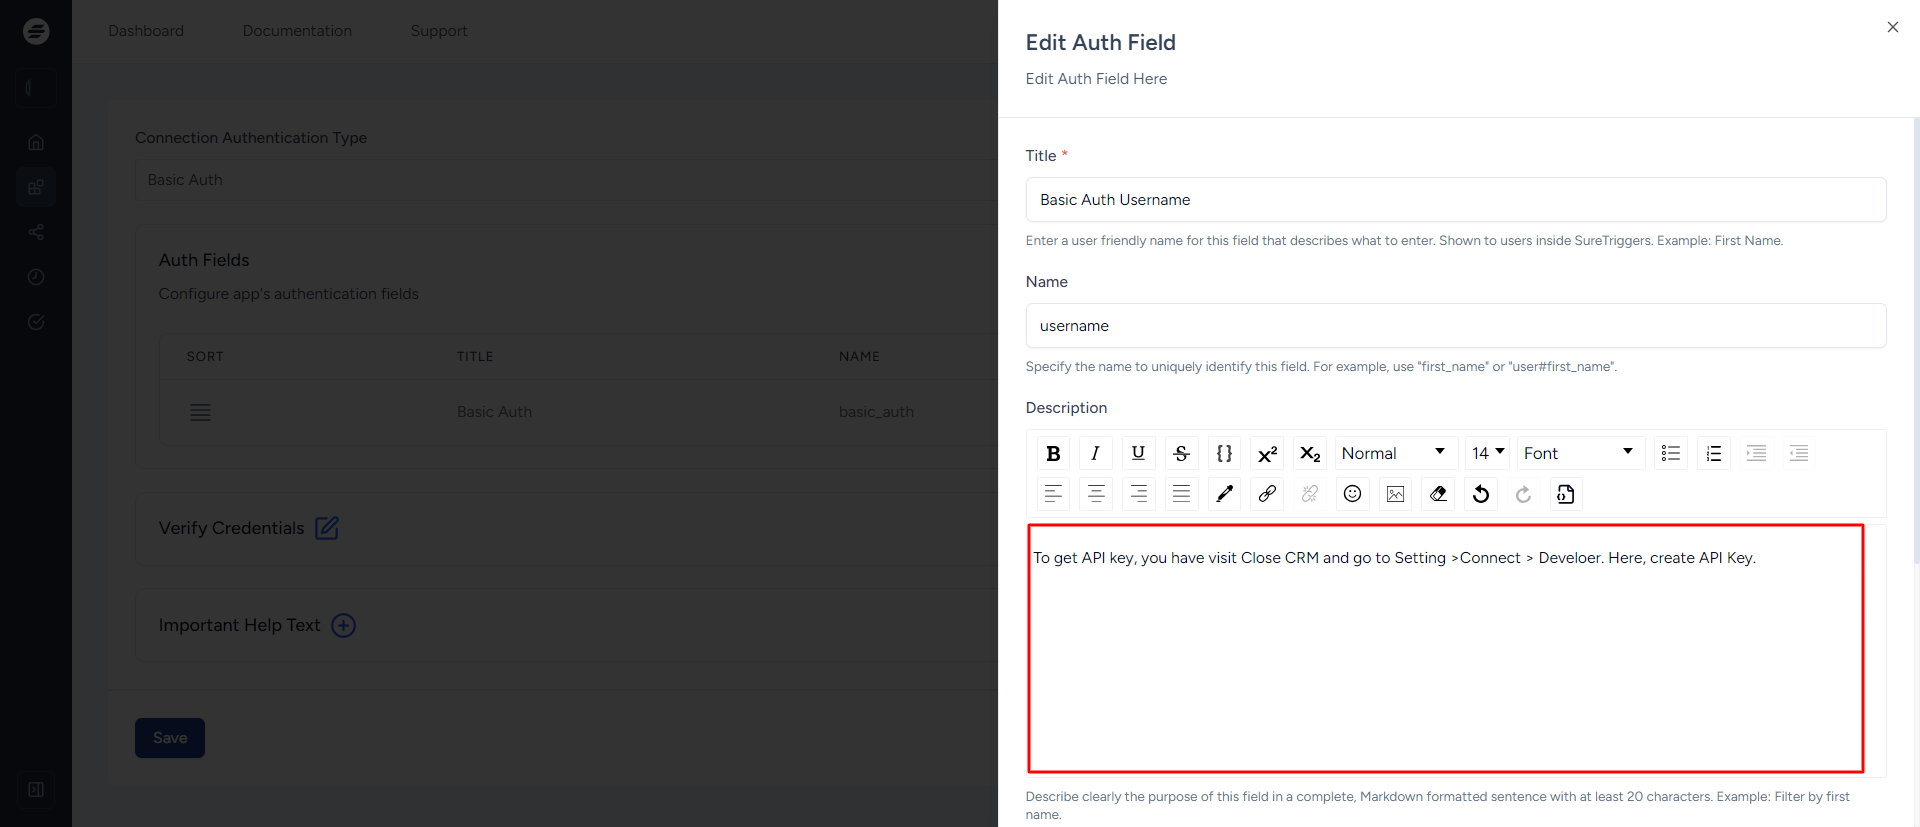Go to the Documentation menu

297,31
